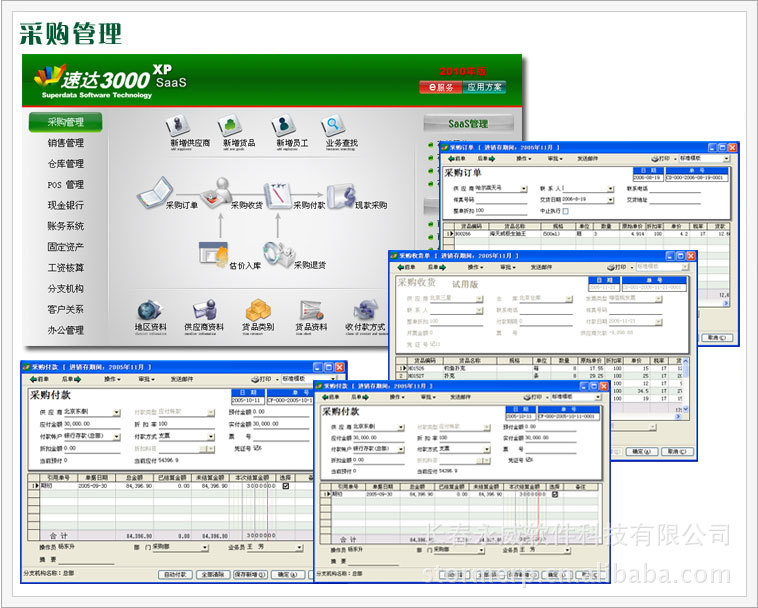
Task: Click 自动付款 button in left 采购付款 window
Action: [x=175, y=575]
